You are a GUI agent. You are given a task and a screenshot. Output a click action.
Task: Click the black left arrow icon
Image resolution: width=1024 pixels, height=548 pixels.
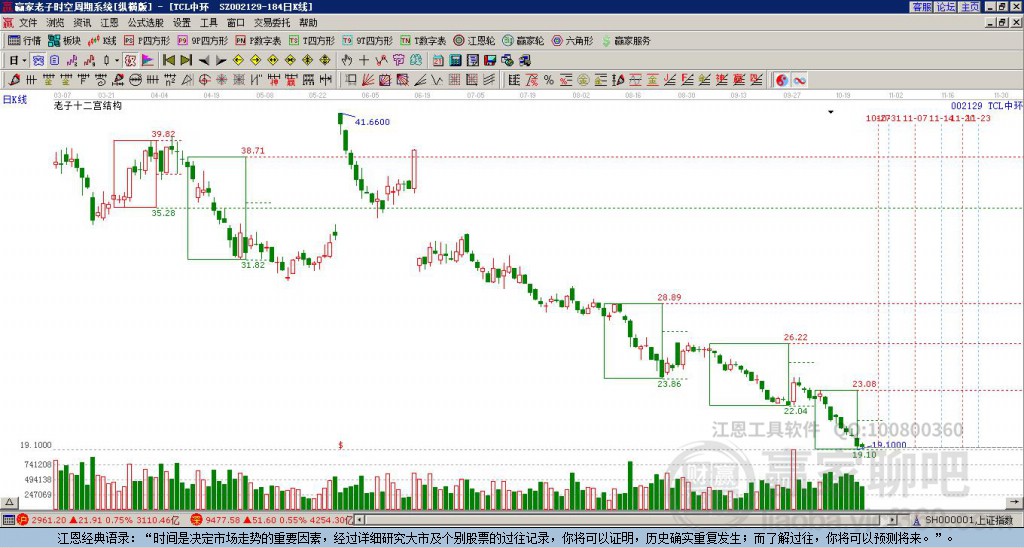(204, 61)
